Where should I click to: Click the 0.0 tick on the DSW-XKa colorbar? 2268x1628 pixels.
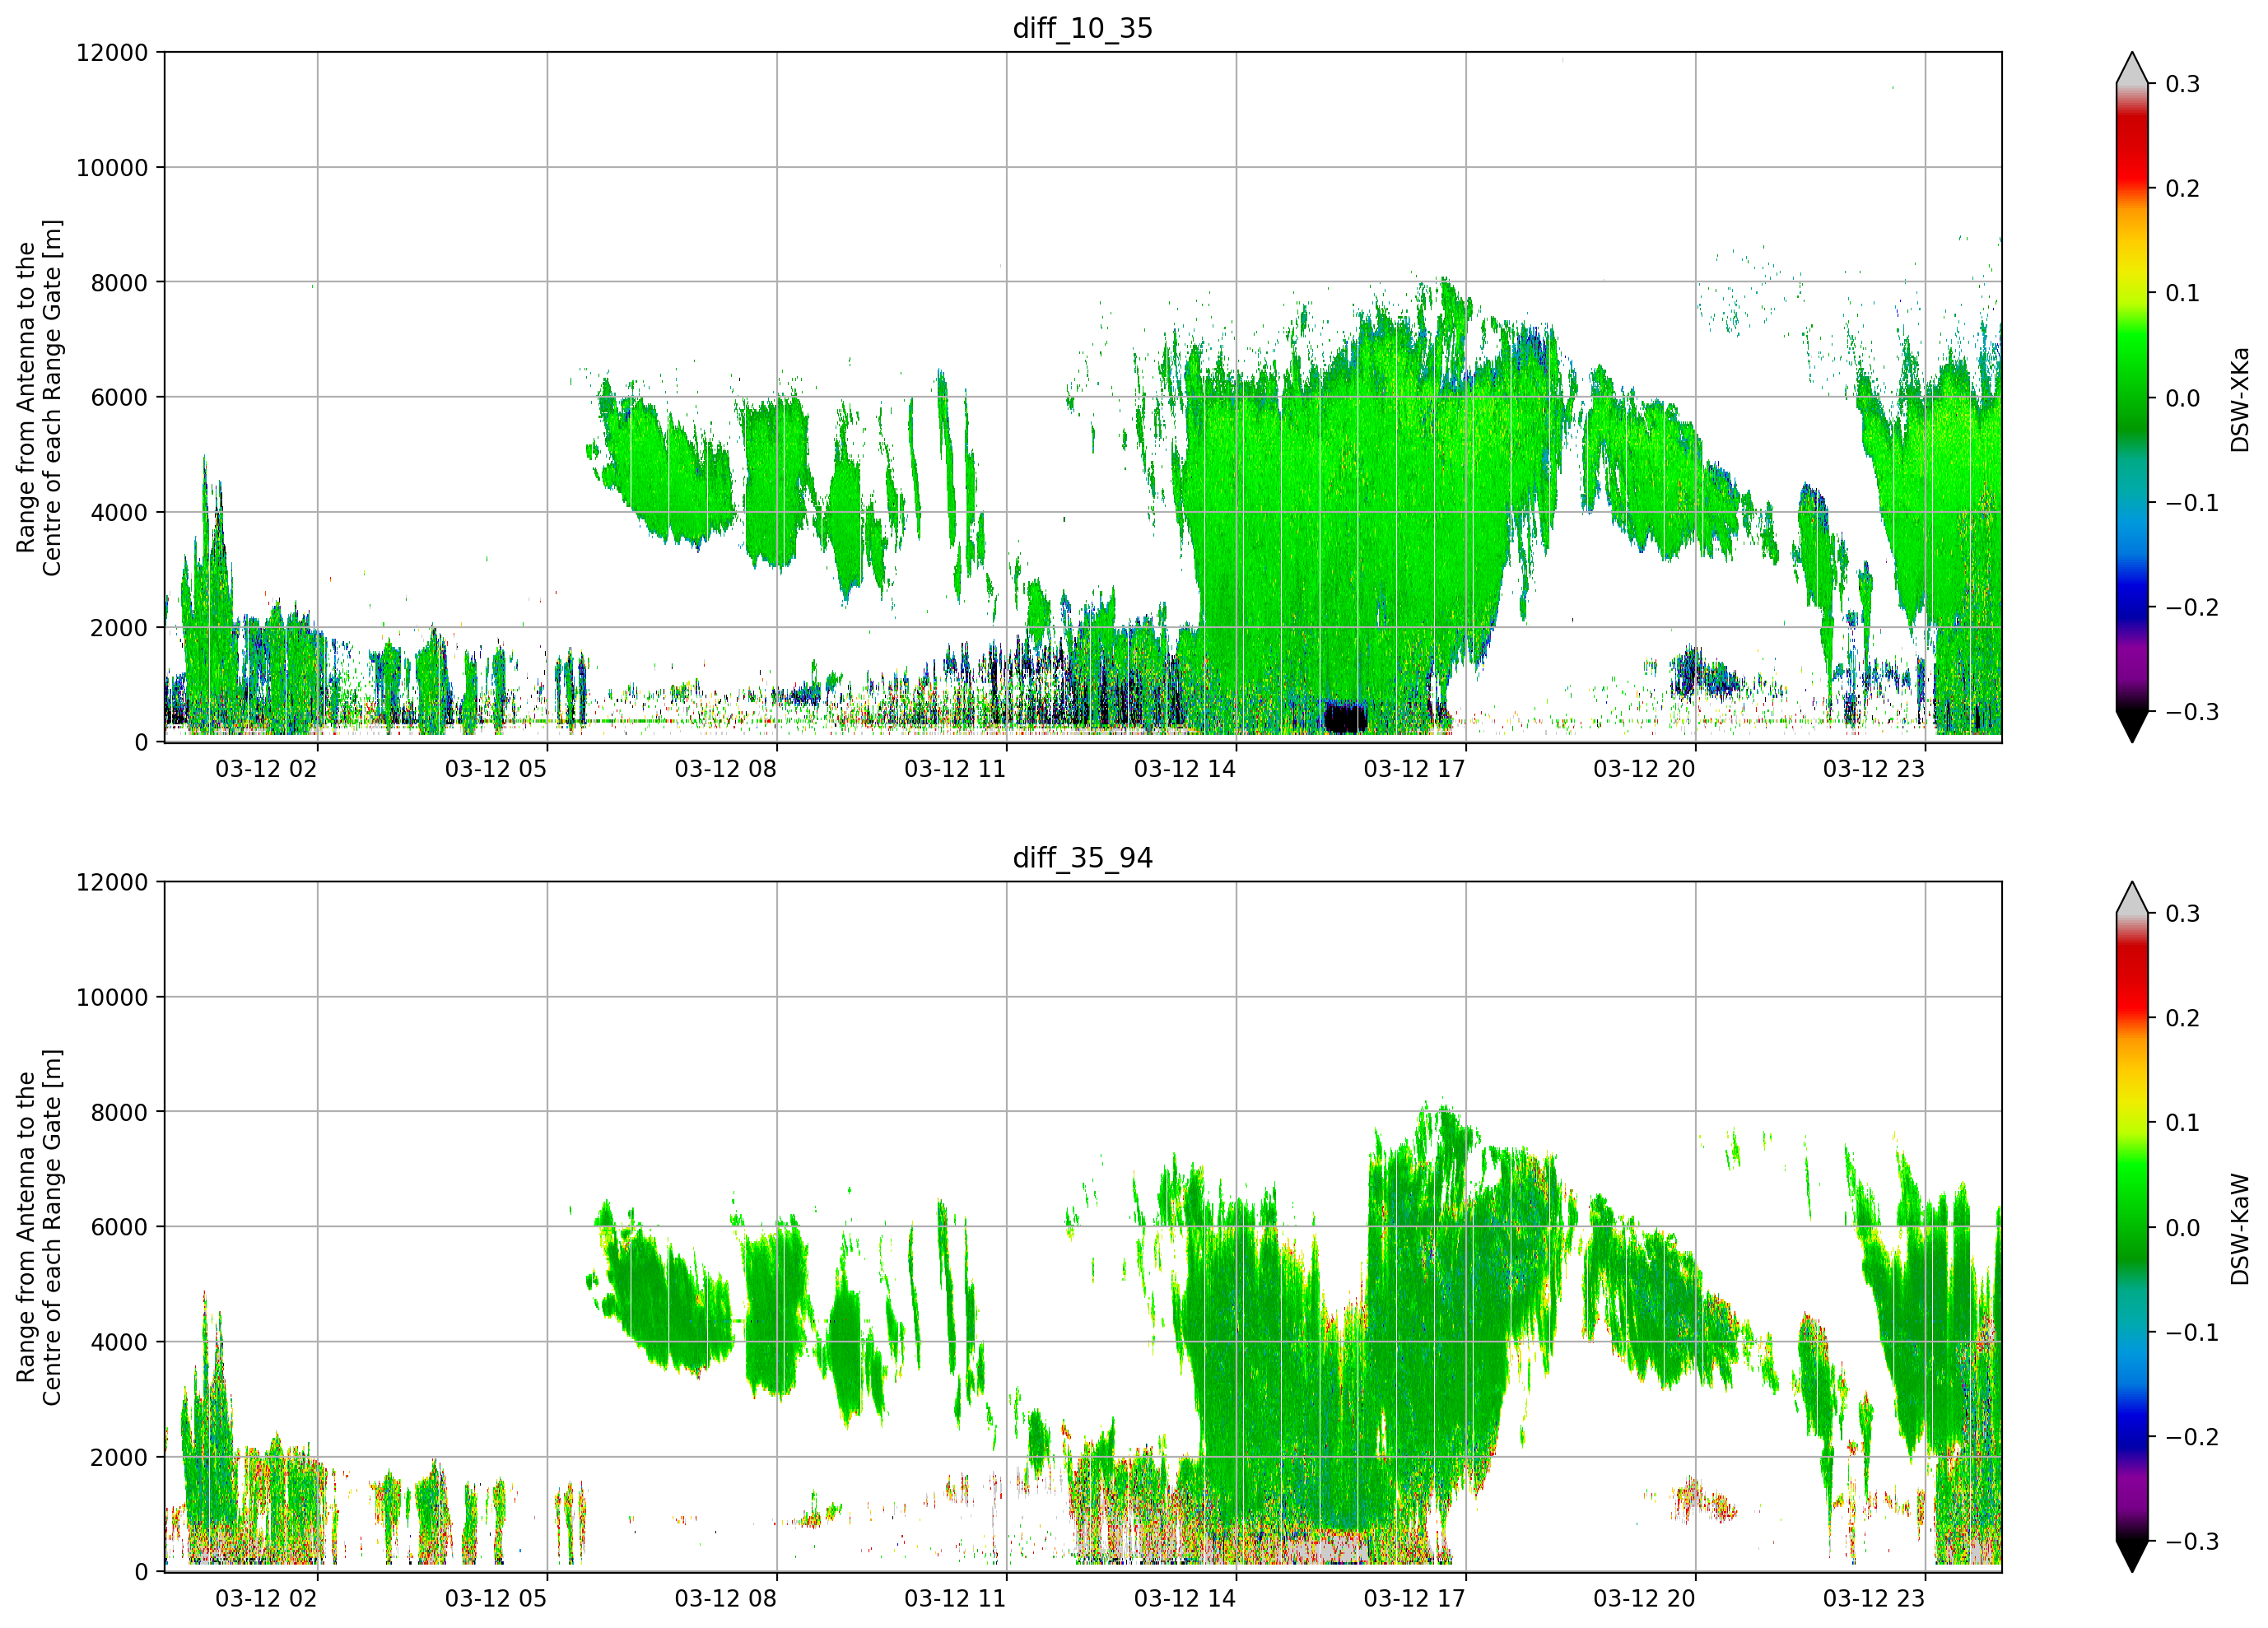click(2183, 399)
